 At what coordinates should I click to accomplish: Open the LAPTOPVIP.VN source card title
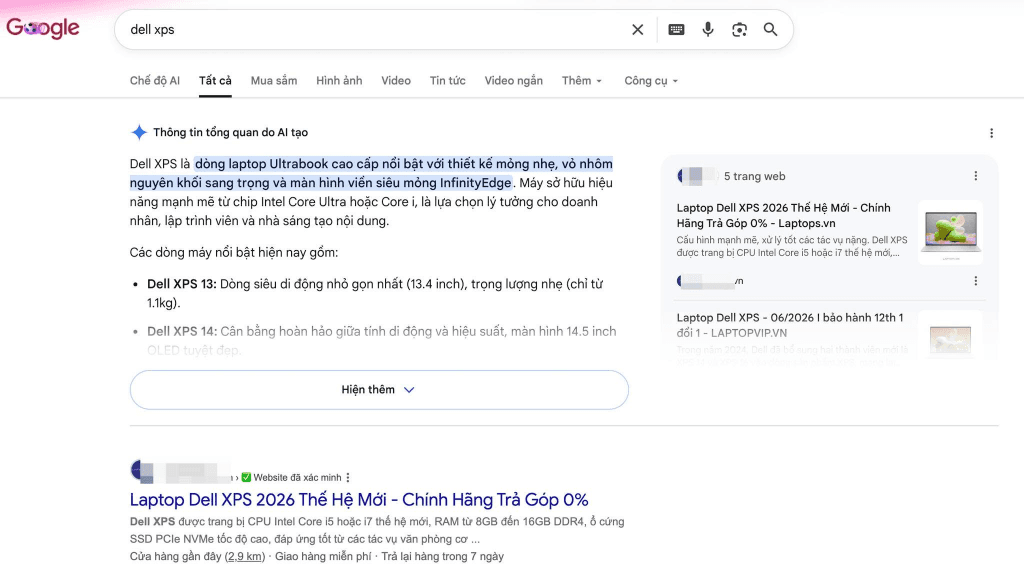[790, 325]
